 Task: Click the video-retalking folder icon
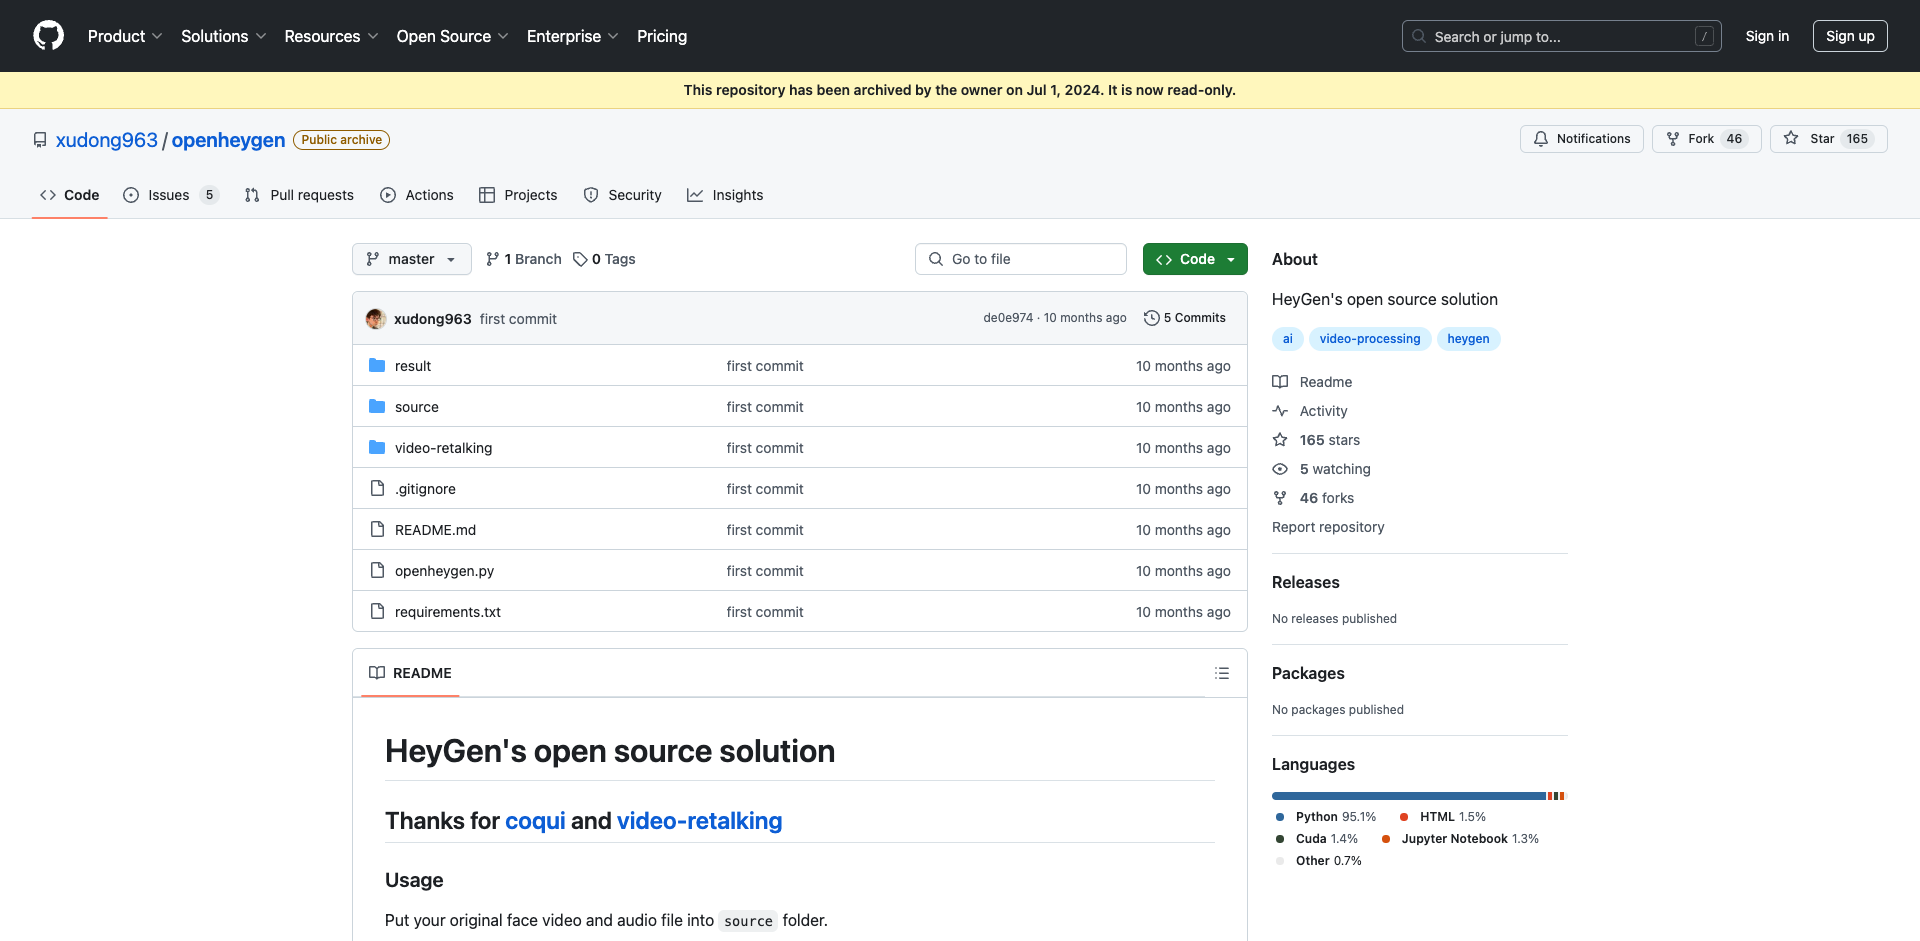pos(377,447)
